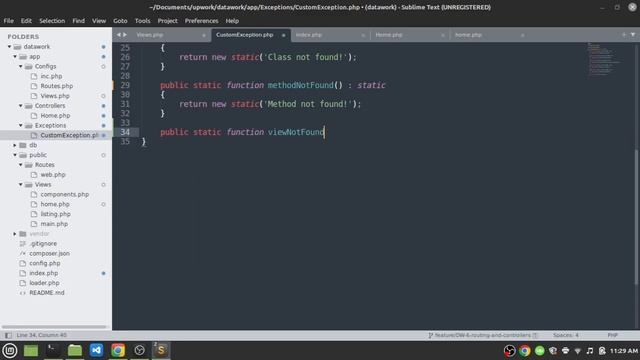Change syntax via PHP status label
This screenshot has width=640, height=360.
point(612,335)
